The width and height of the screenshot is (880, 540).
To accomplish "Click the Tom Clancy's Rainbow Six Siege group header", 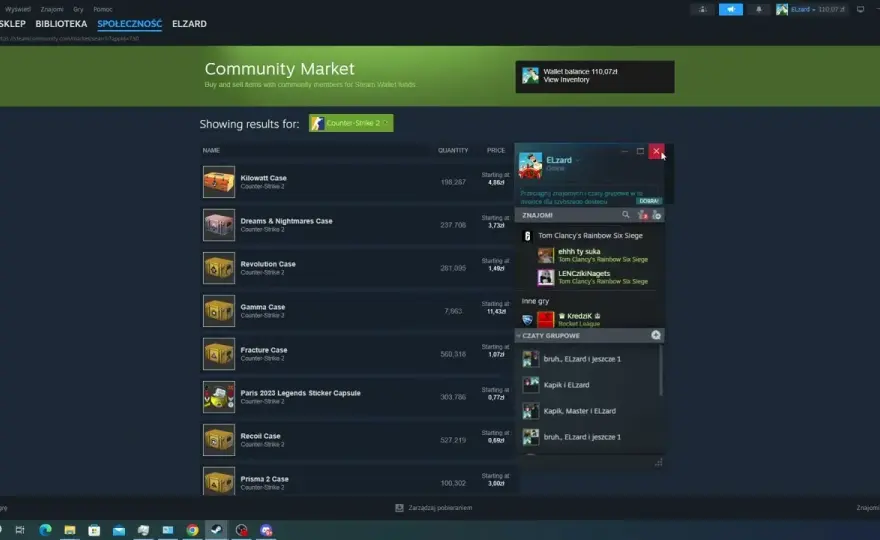I will [589, 236].
